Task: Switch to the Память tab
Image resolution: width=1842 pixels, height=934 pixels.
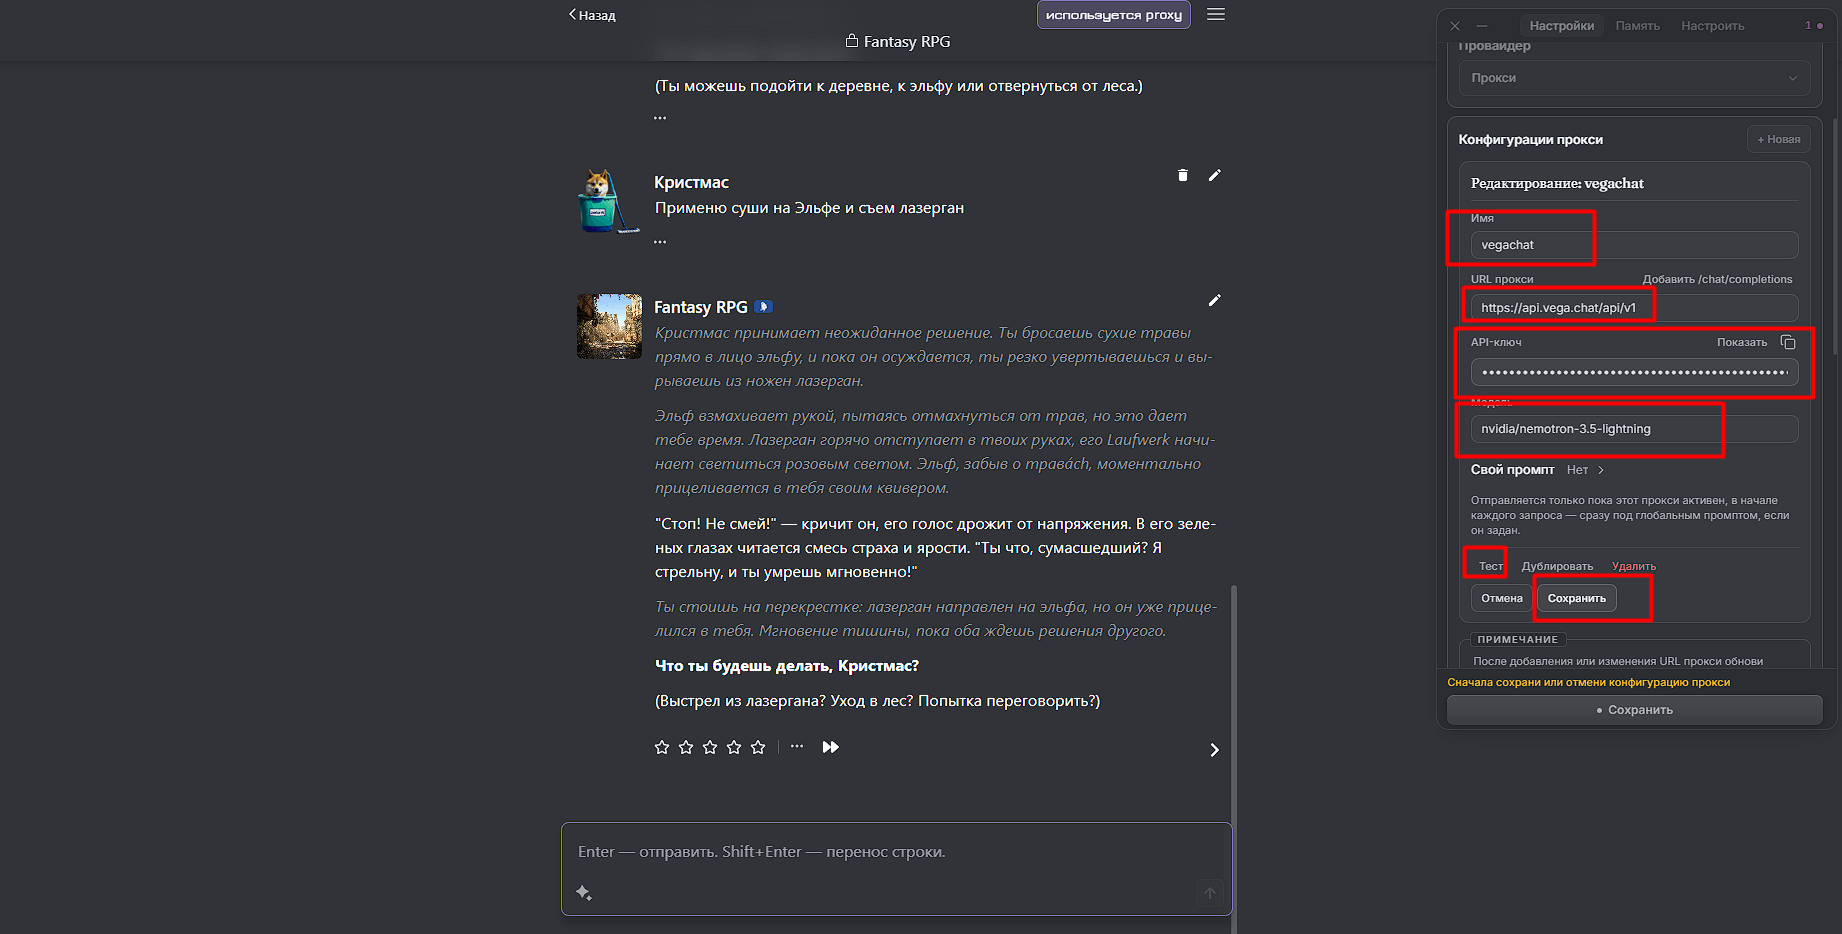Action: 1637,26
